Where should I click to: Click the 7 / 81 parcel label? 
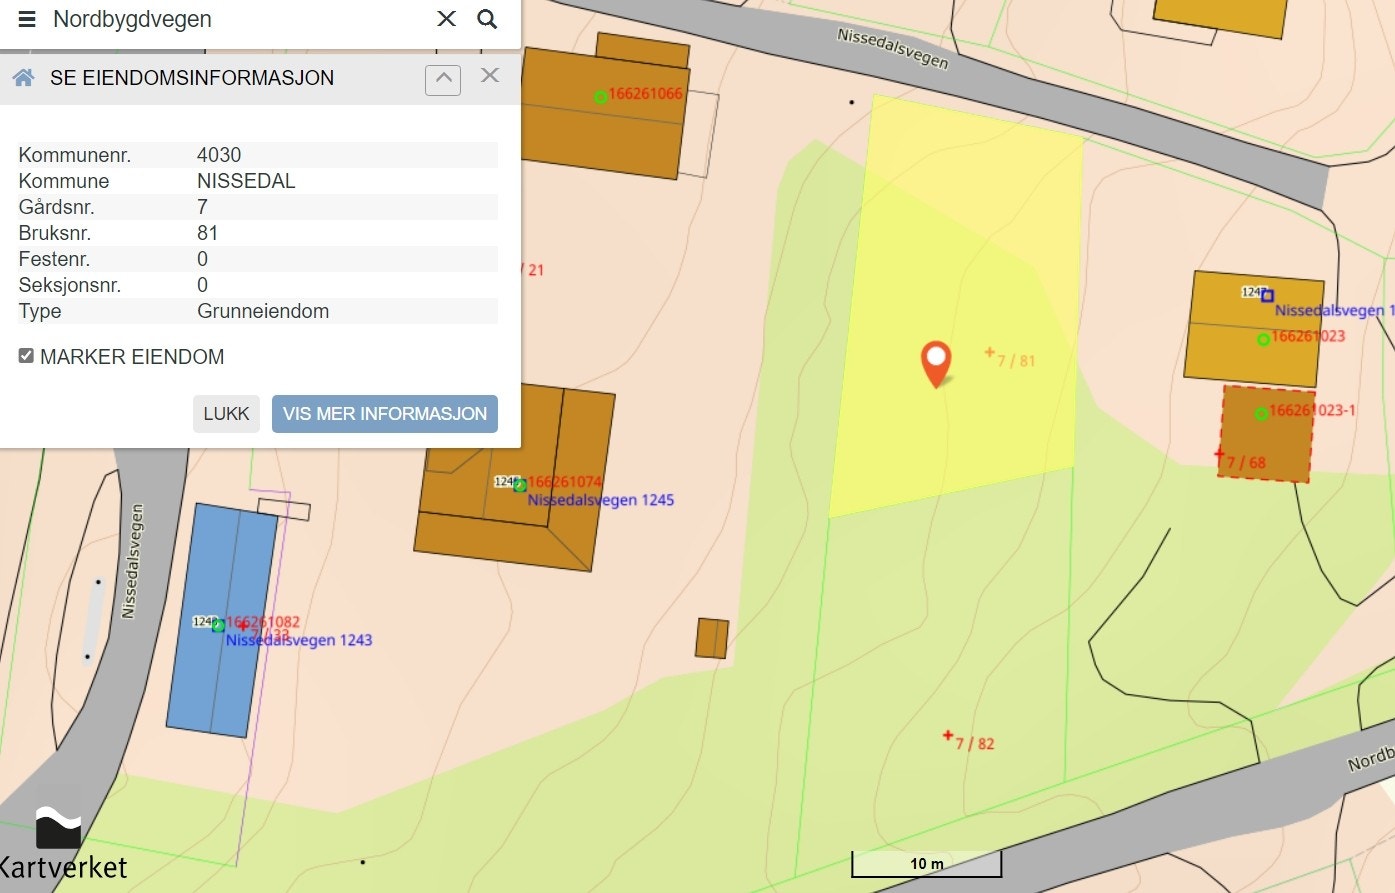tap(1016, 360)
